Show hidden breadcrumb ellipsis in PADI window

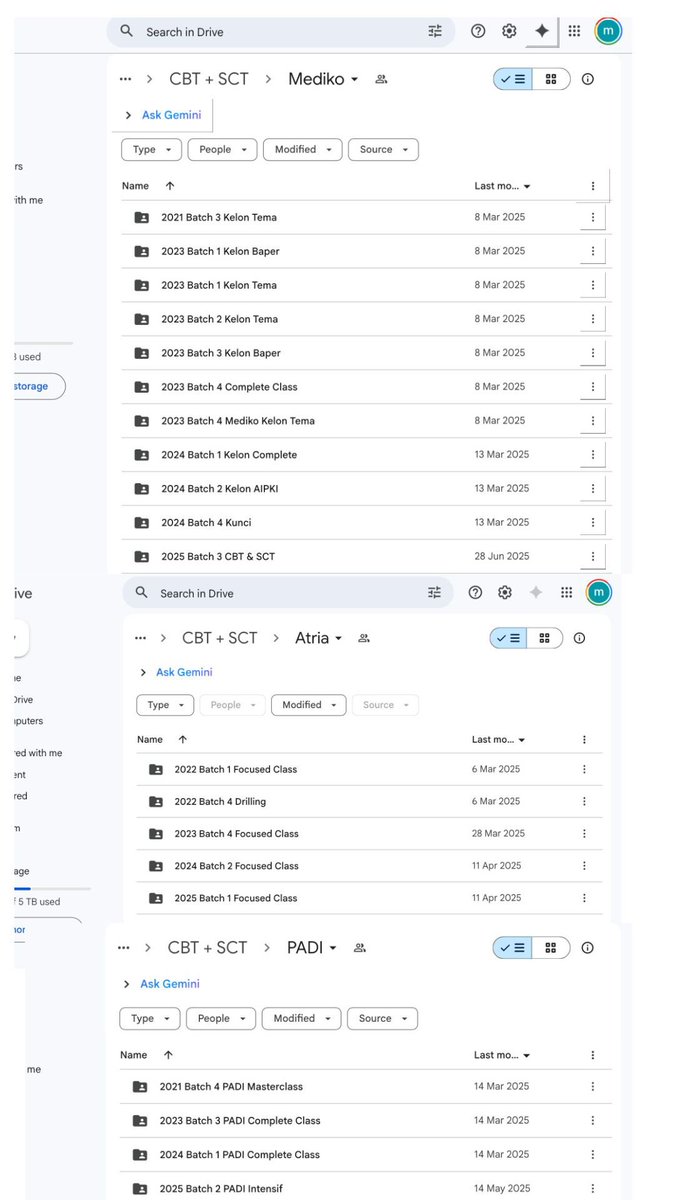pos(123,948)
